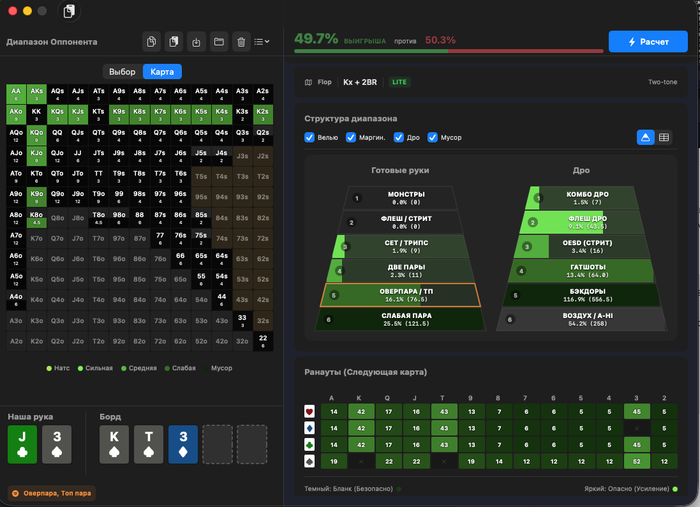Screen dimensions: 700x507
Task: Select the СЛАБАЯ ПАРА pyramid row
Action: (x=400, y=319)
